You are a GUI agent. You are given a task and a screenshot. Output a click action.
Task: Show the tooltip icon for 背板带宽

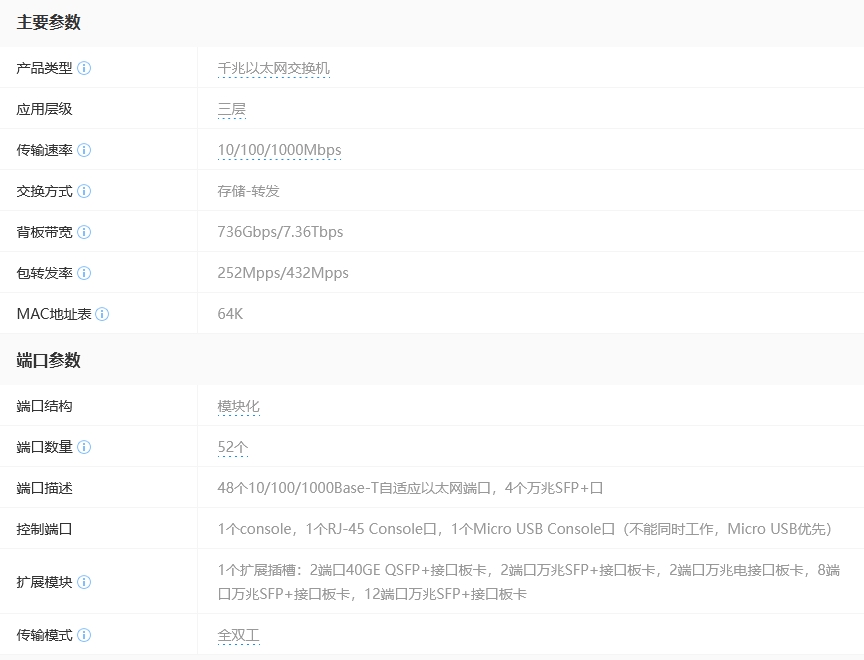click(x=84, y=232)
